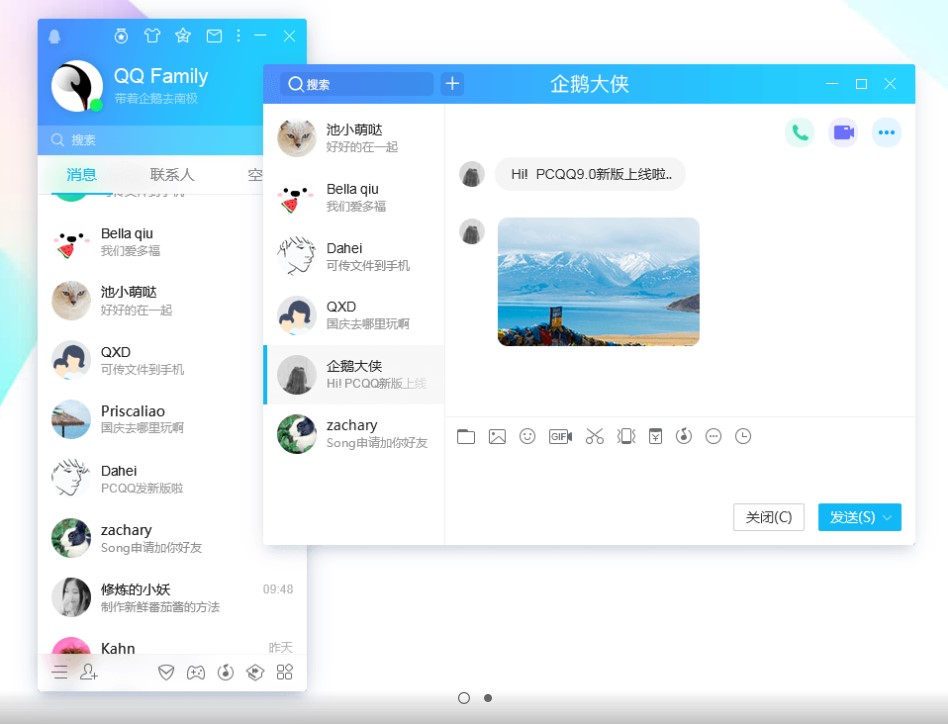Click the send image icon in chat toolbar
Screen dimensions: 948x724
pyautogui.click(x=497, y=436)
